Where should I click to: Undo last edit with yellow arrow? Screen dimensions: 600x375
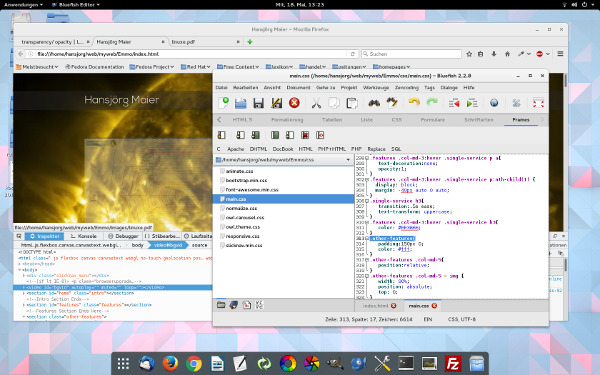point(414,102)
